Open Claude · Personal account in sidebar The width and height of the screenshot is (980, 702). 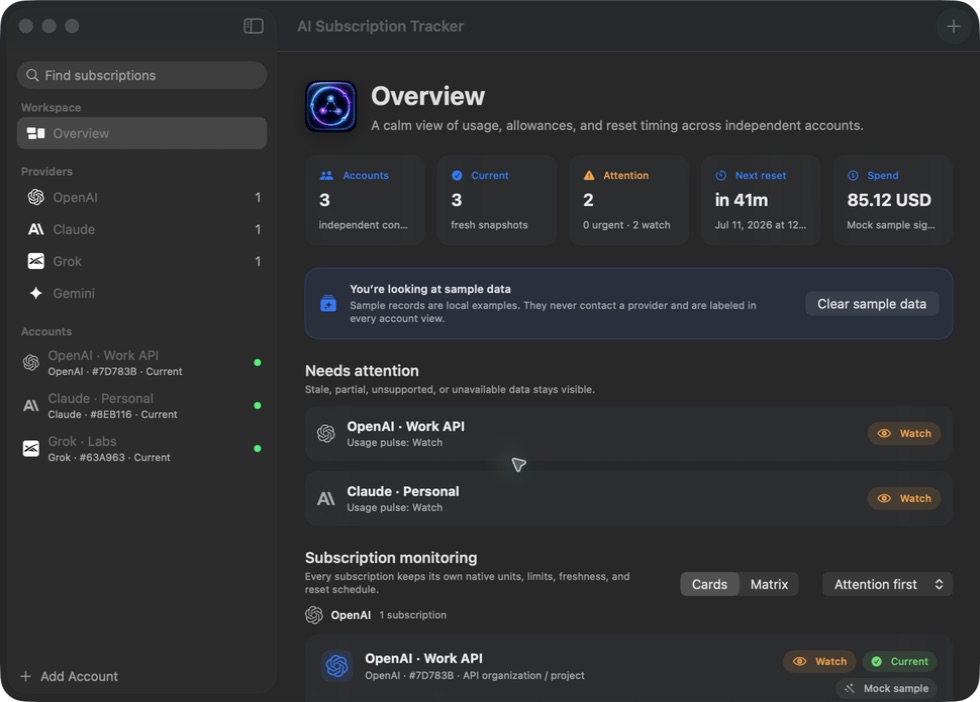click(142, 406)
